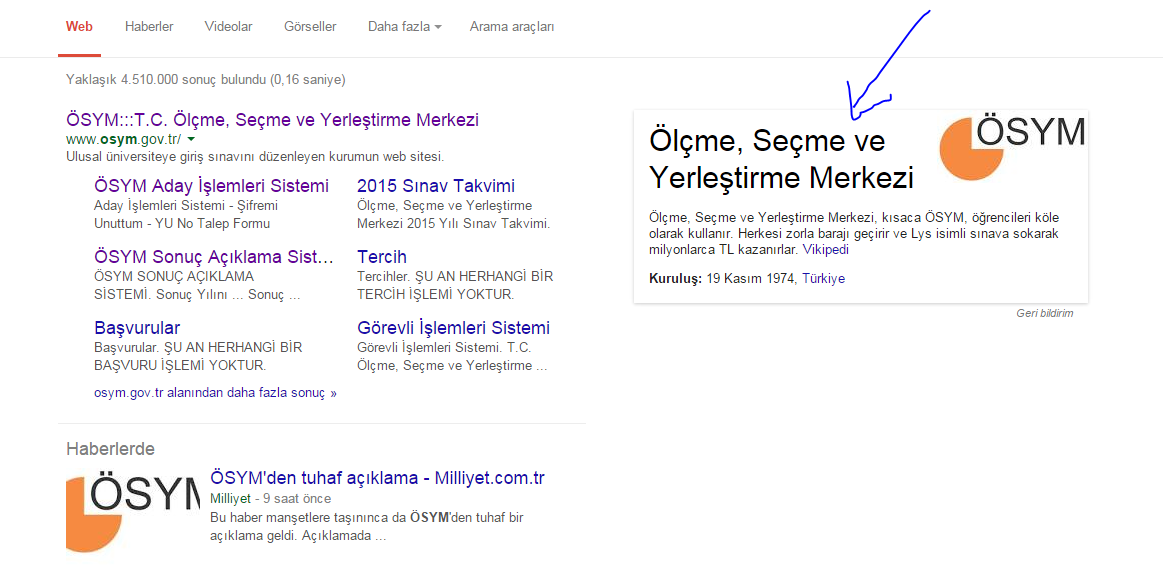
Task: Click the www.osym.gov.tr green URL
Action: [123, 140]
